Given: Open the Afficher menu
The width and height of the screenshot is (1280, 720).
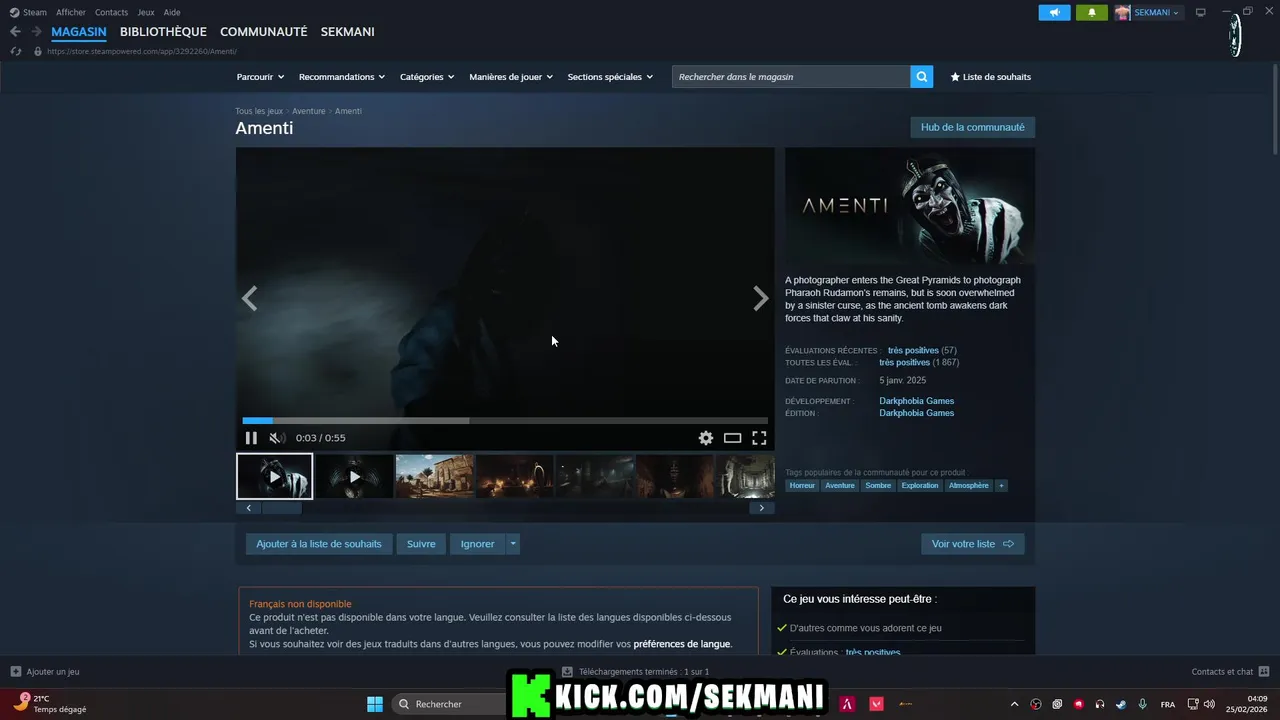Looking at the screenshot, I should [x=71, y=12].
